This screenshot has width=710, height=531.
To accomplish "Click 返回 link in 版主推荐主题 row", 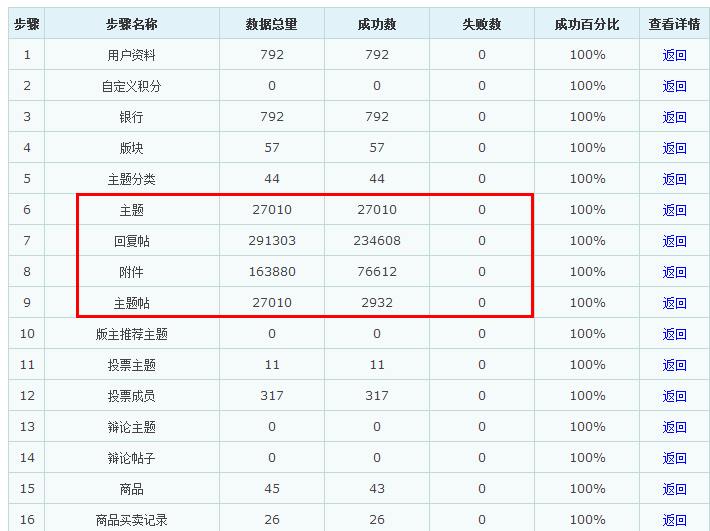I will [674, 334].
